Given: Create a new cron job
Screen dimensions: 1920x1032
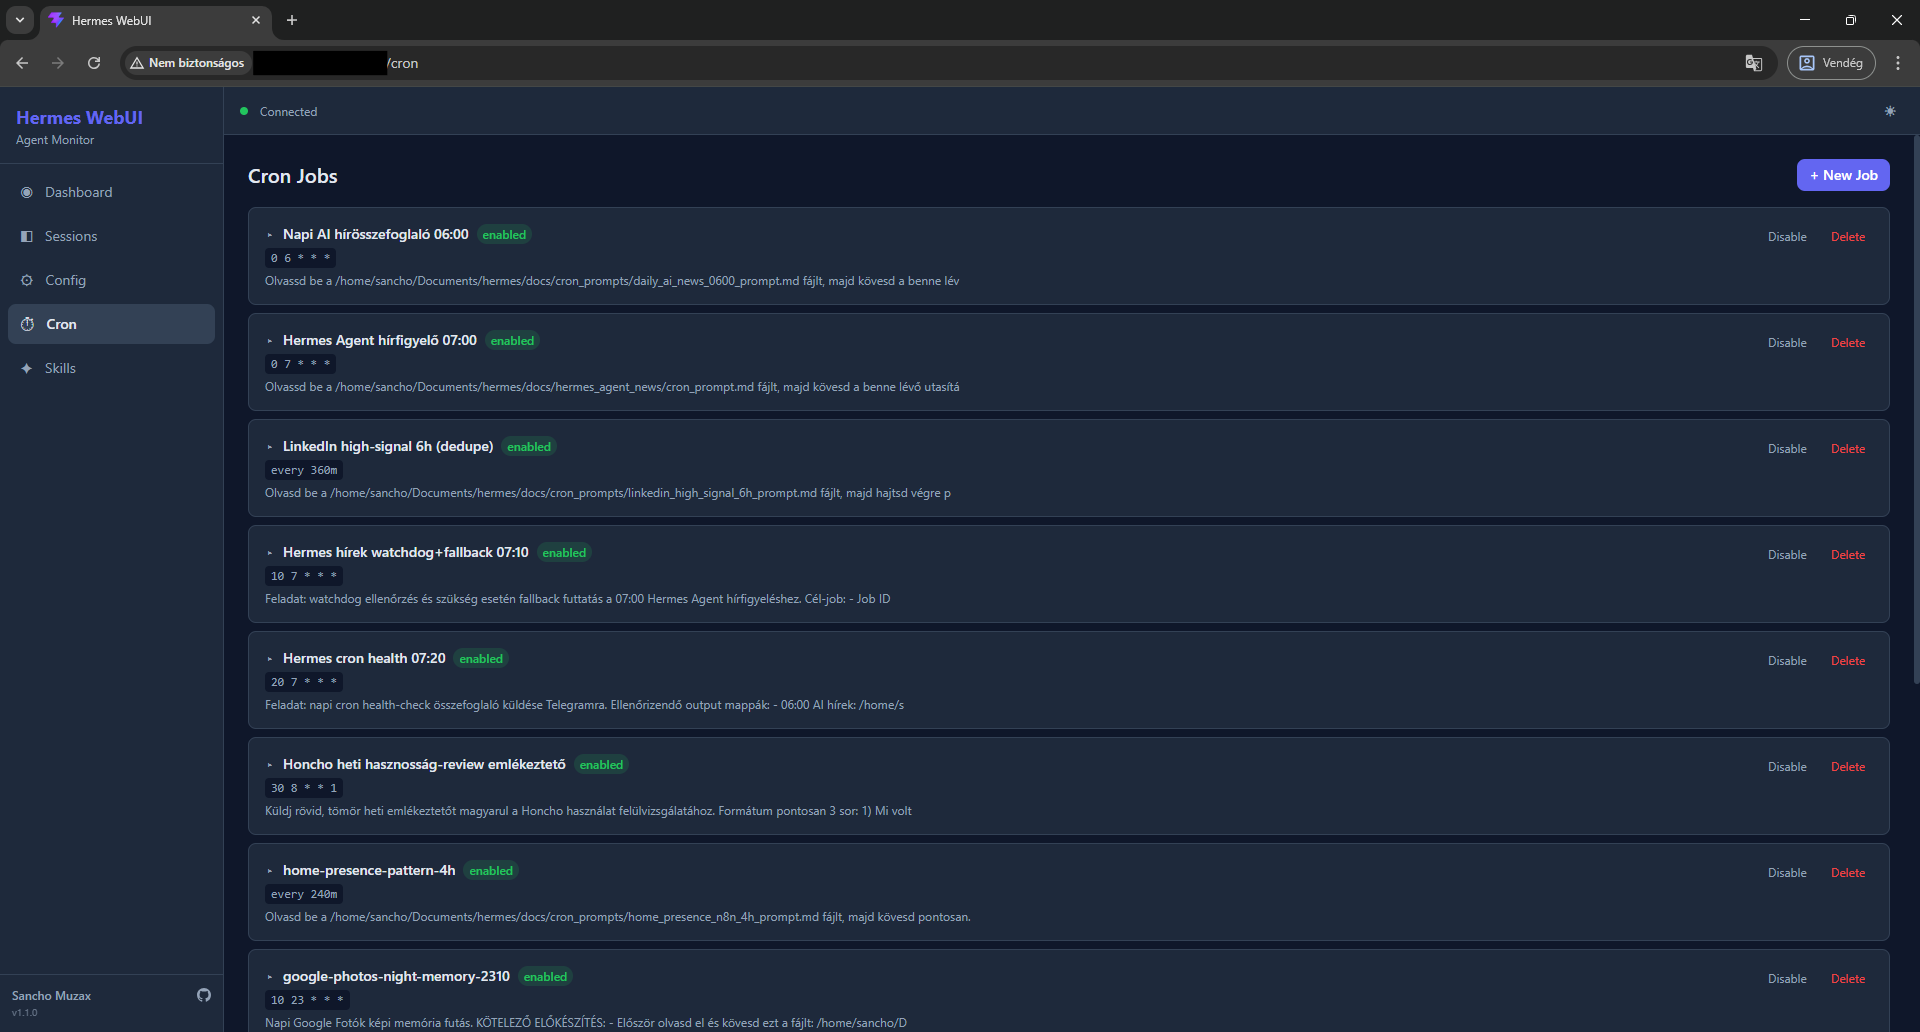Looking at the screenshot, I should pos(1843,175).
